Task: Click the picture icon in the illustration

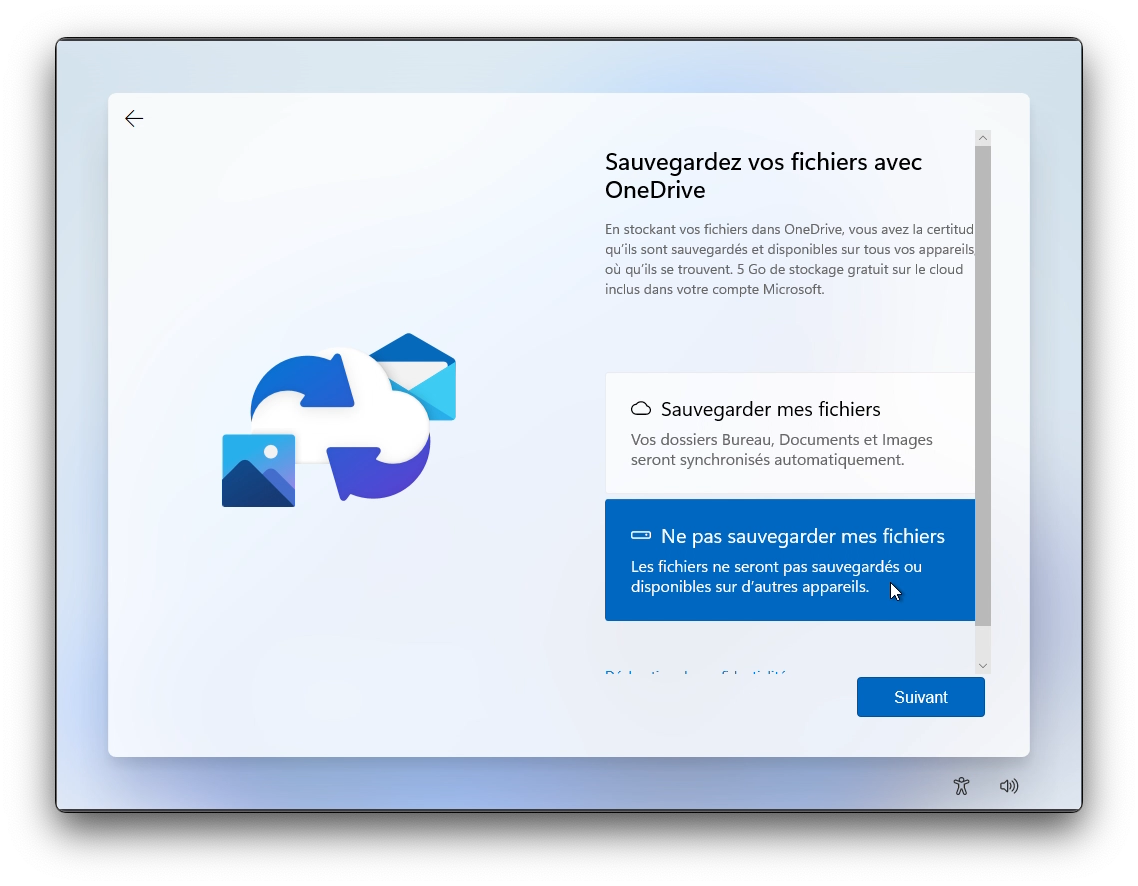Action: click(258, 470)
